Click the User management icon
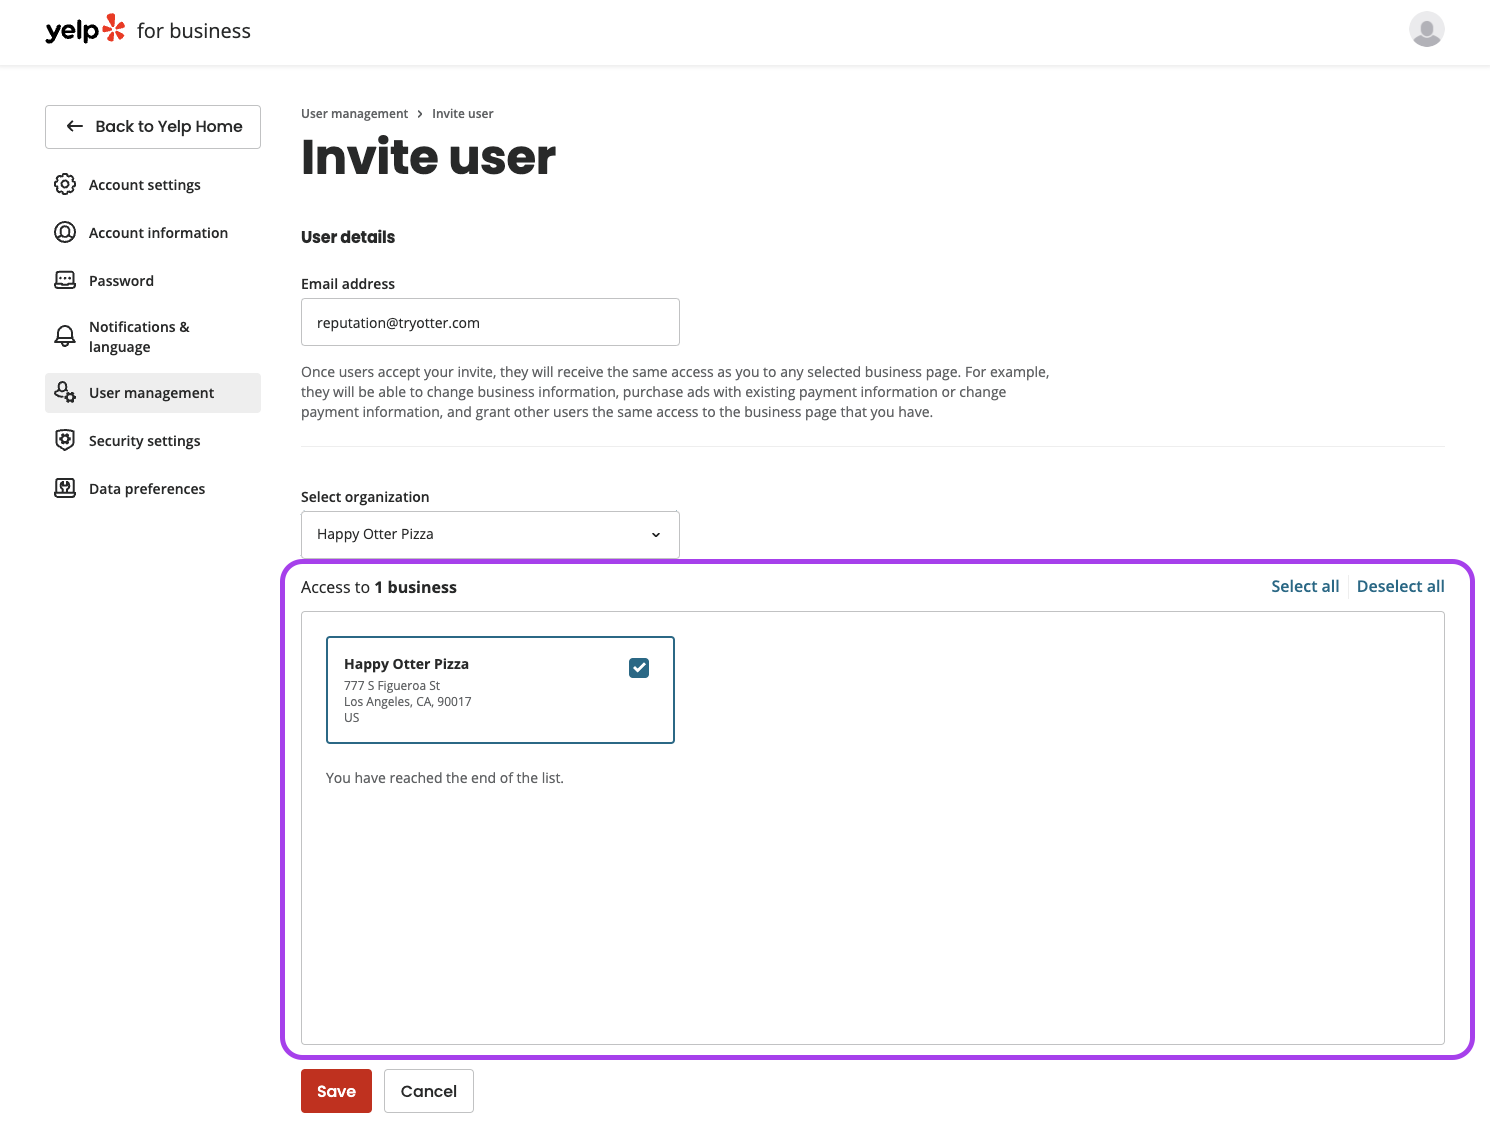 tap(65, 392)
